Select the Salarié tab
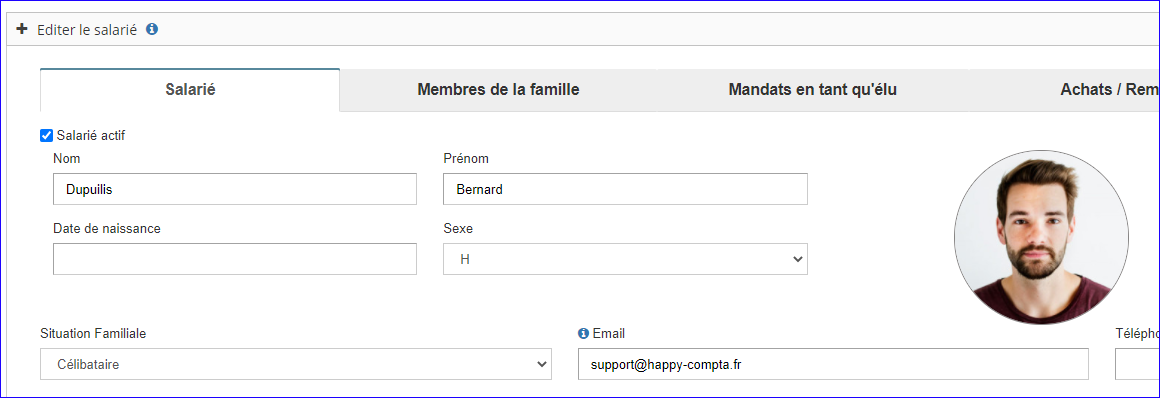Viewport: 1160px width, 398px height. [x=190, y=90]
